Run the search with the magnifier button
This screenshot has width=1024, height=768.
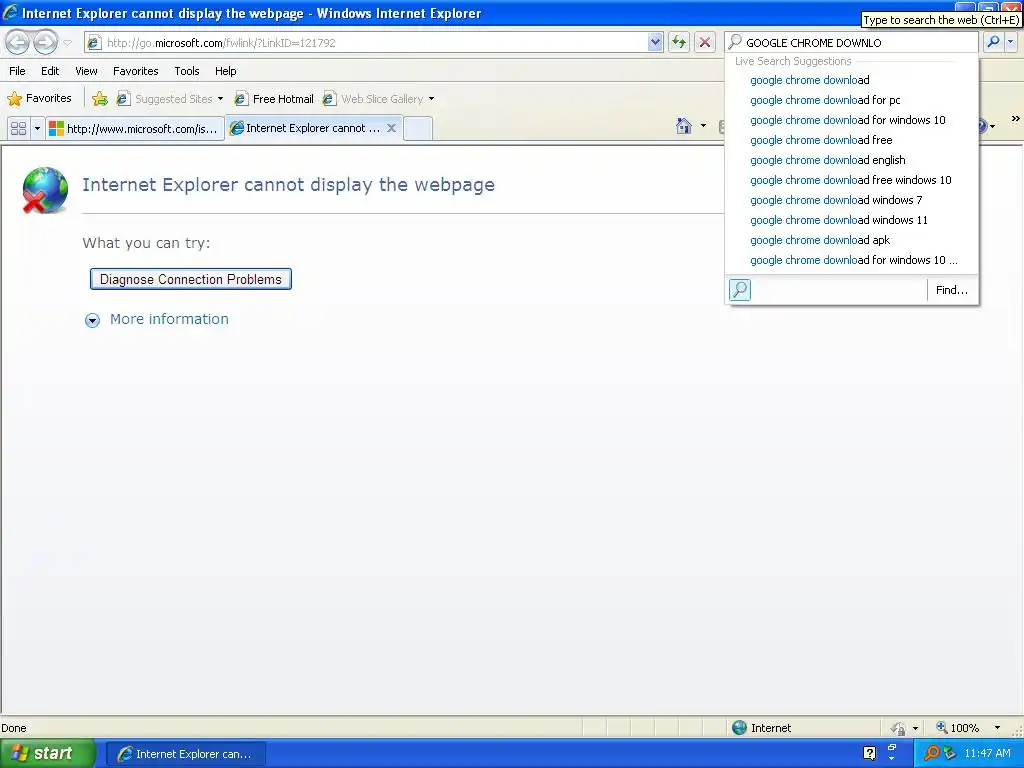(x=993, y=42)
